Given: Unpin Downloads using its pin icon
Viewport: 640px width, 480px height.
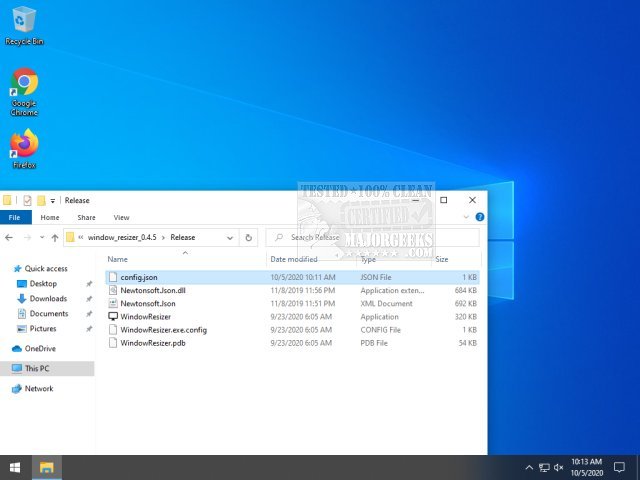Looking at the screenshot, I should (89, 299).
